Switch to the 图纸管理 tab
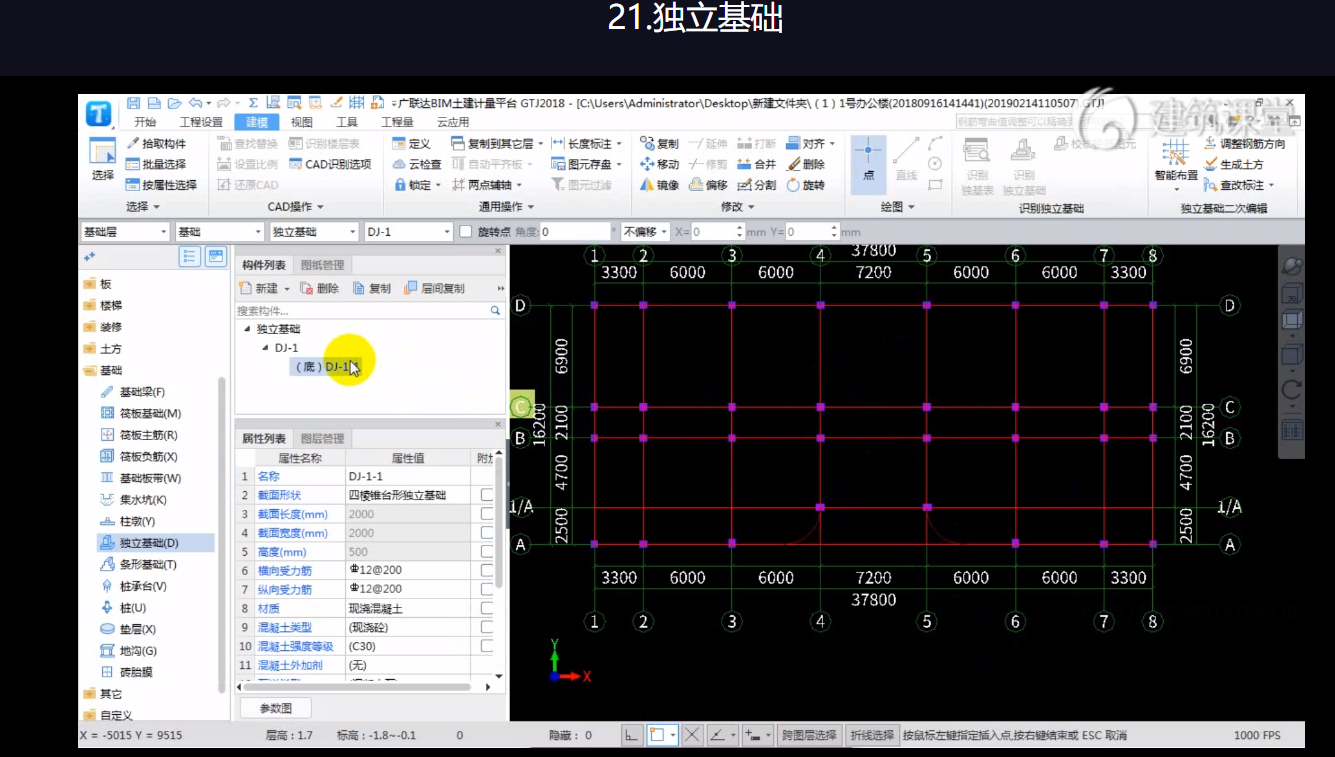Viewport: 1335px width, 757px height. (x=322, y=265)
